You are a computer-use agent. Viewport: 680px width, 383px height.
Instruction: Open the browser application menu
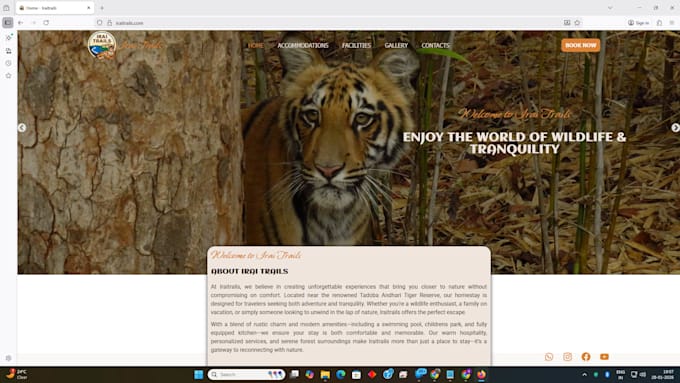672,23
